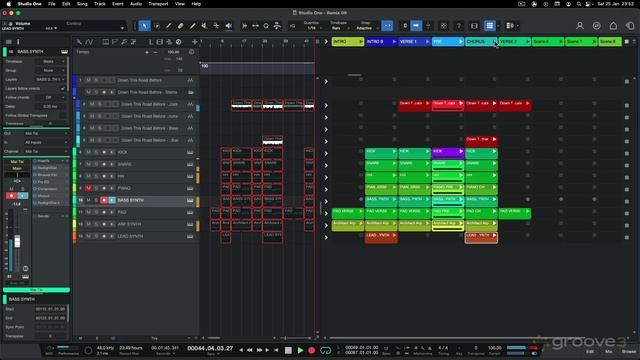
Task: Click the video player toolbar icon
Action: [474, 26]
